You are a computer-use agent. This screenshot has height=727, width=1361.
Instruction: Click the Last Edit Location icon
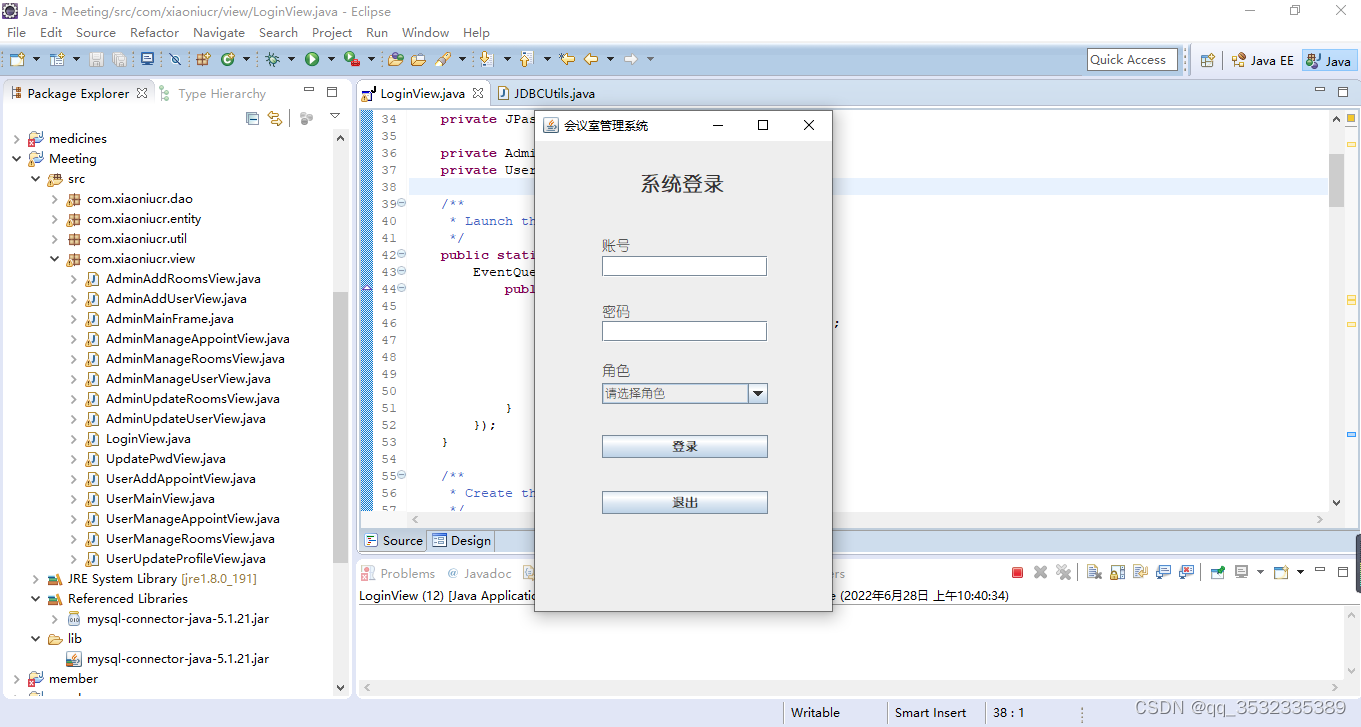pyautogui.click(x=567, y=60)
